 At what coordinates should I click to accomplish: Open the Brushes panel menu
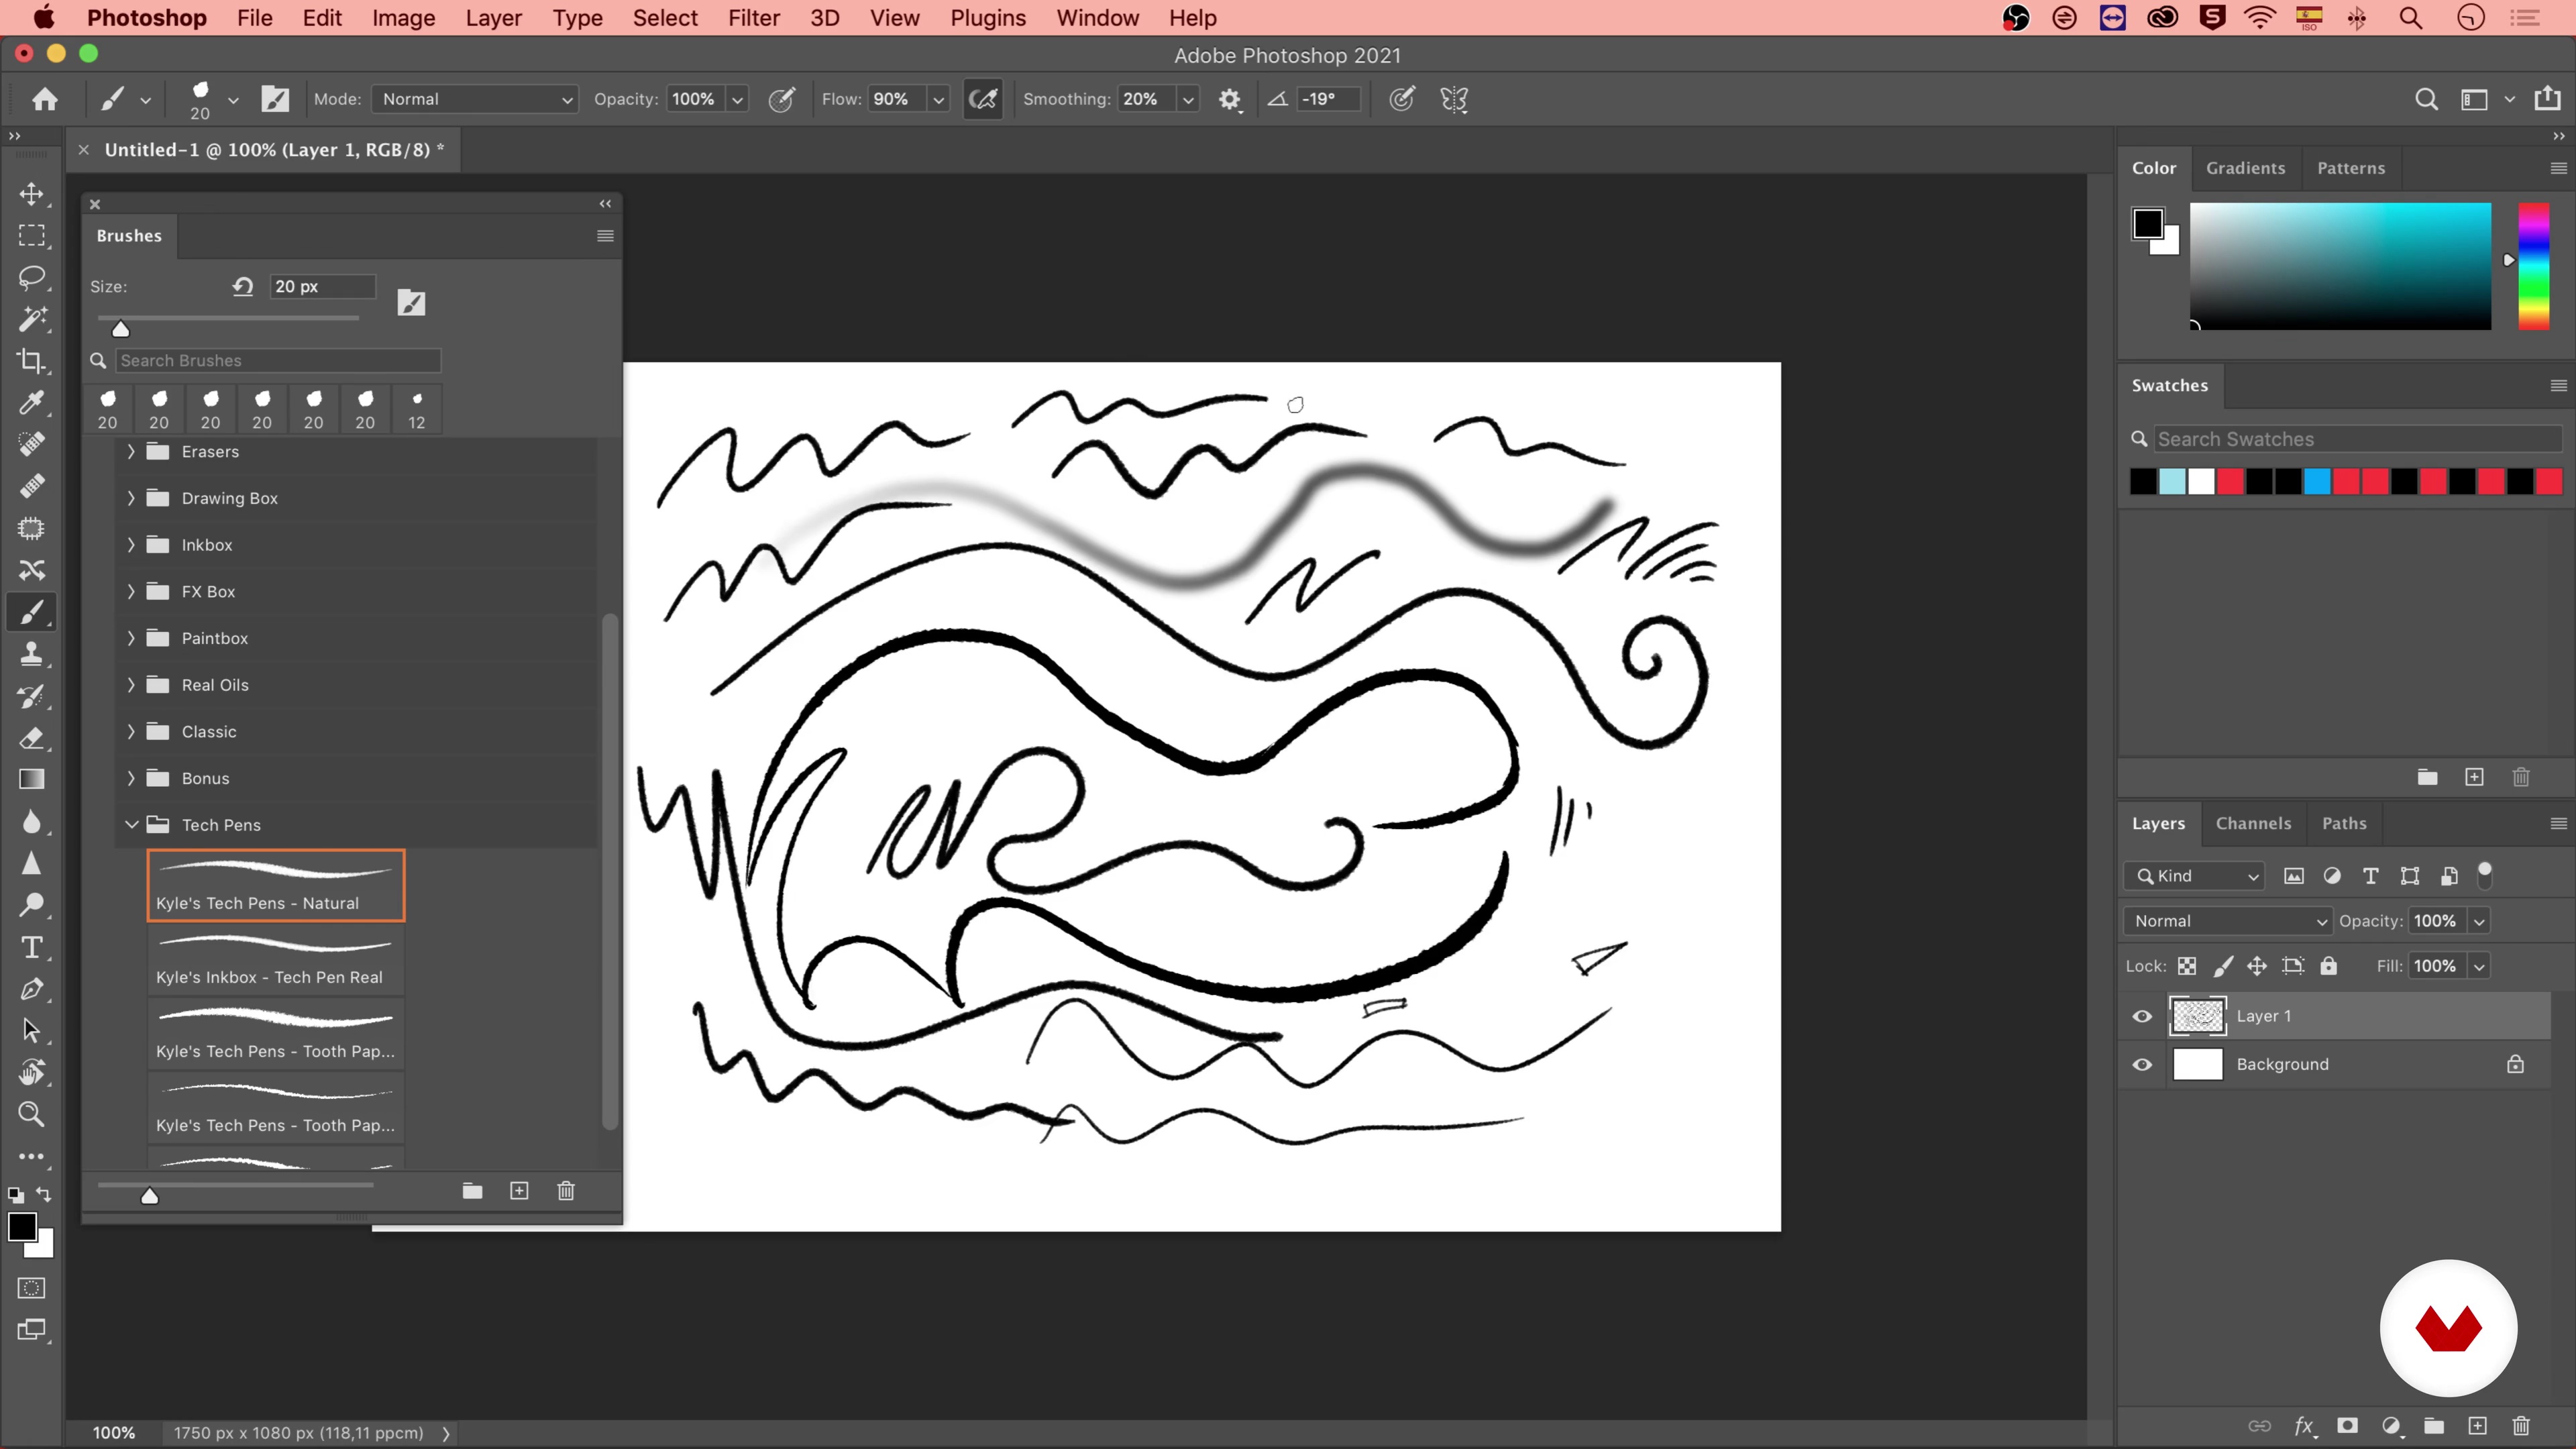pos(605,236)
